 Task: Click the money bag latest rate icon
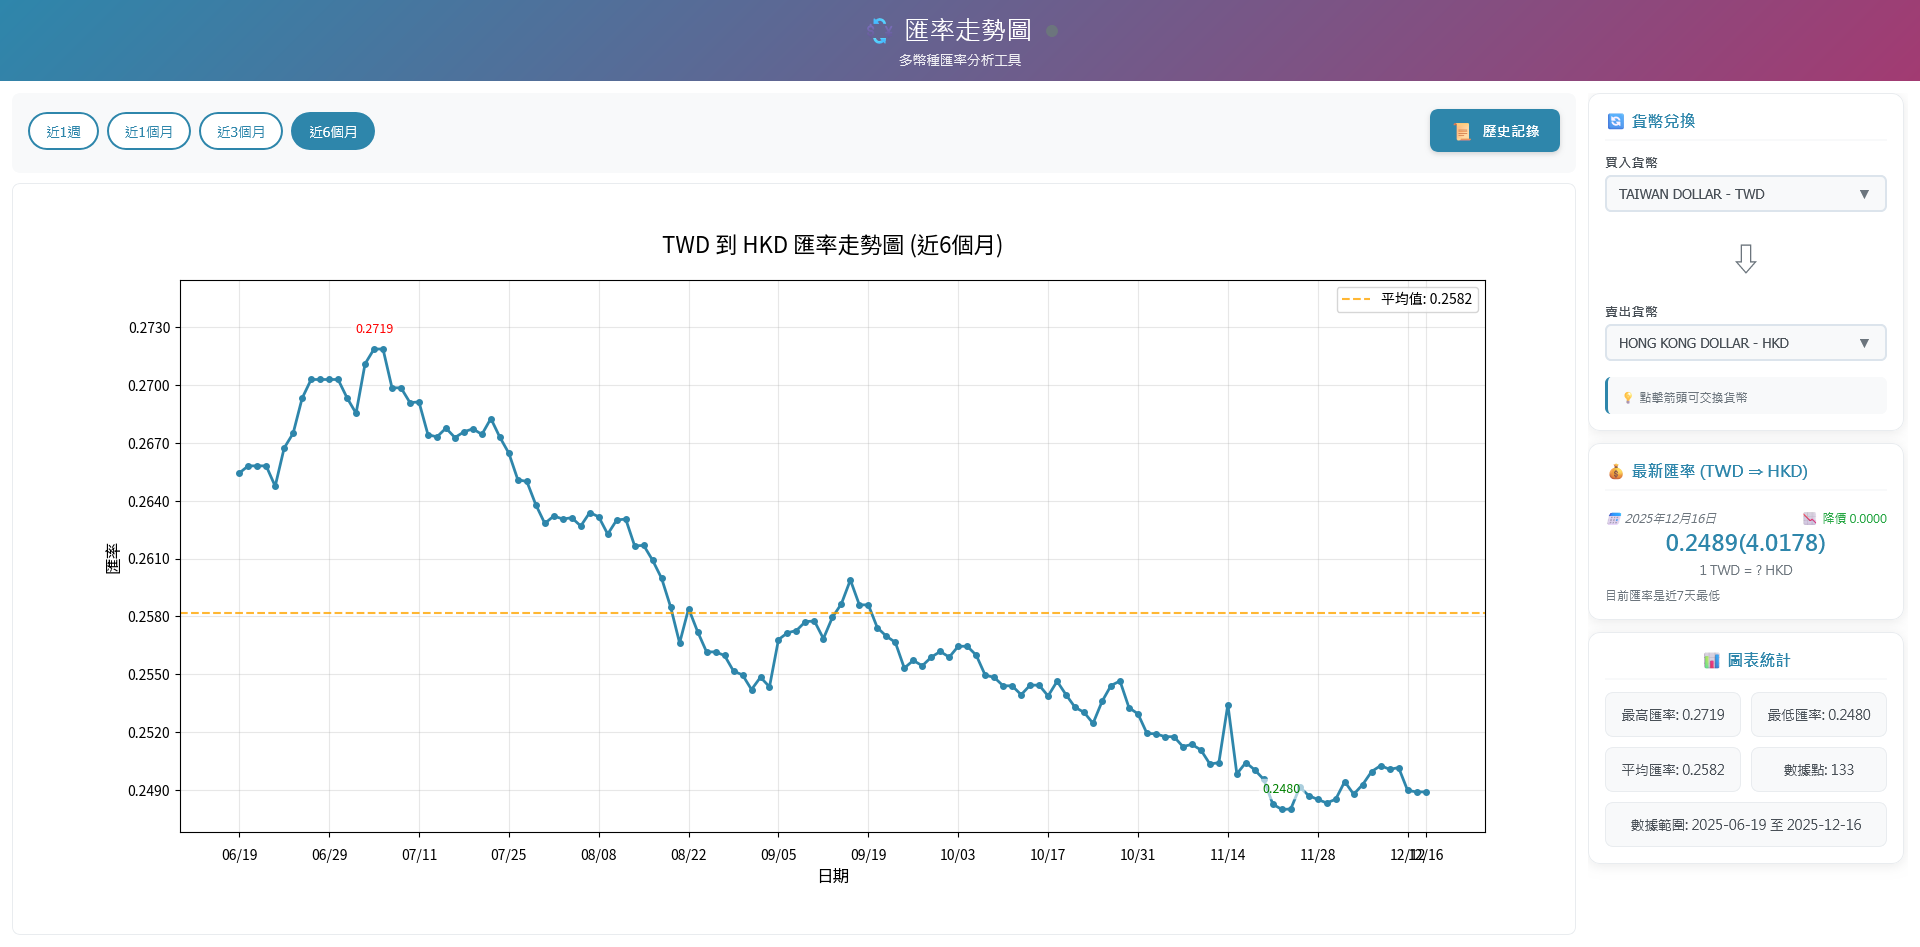click(1615, 472)
